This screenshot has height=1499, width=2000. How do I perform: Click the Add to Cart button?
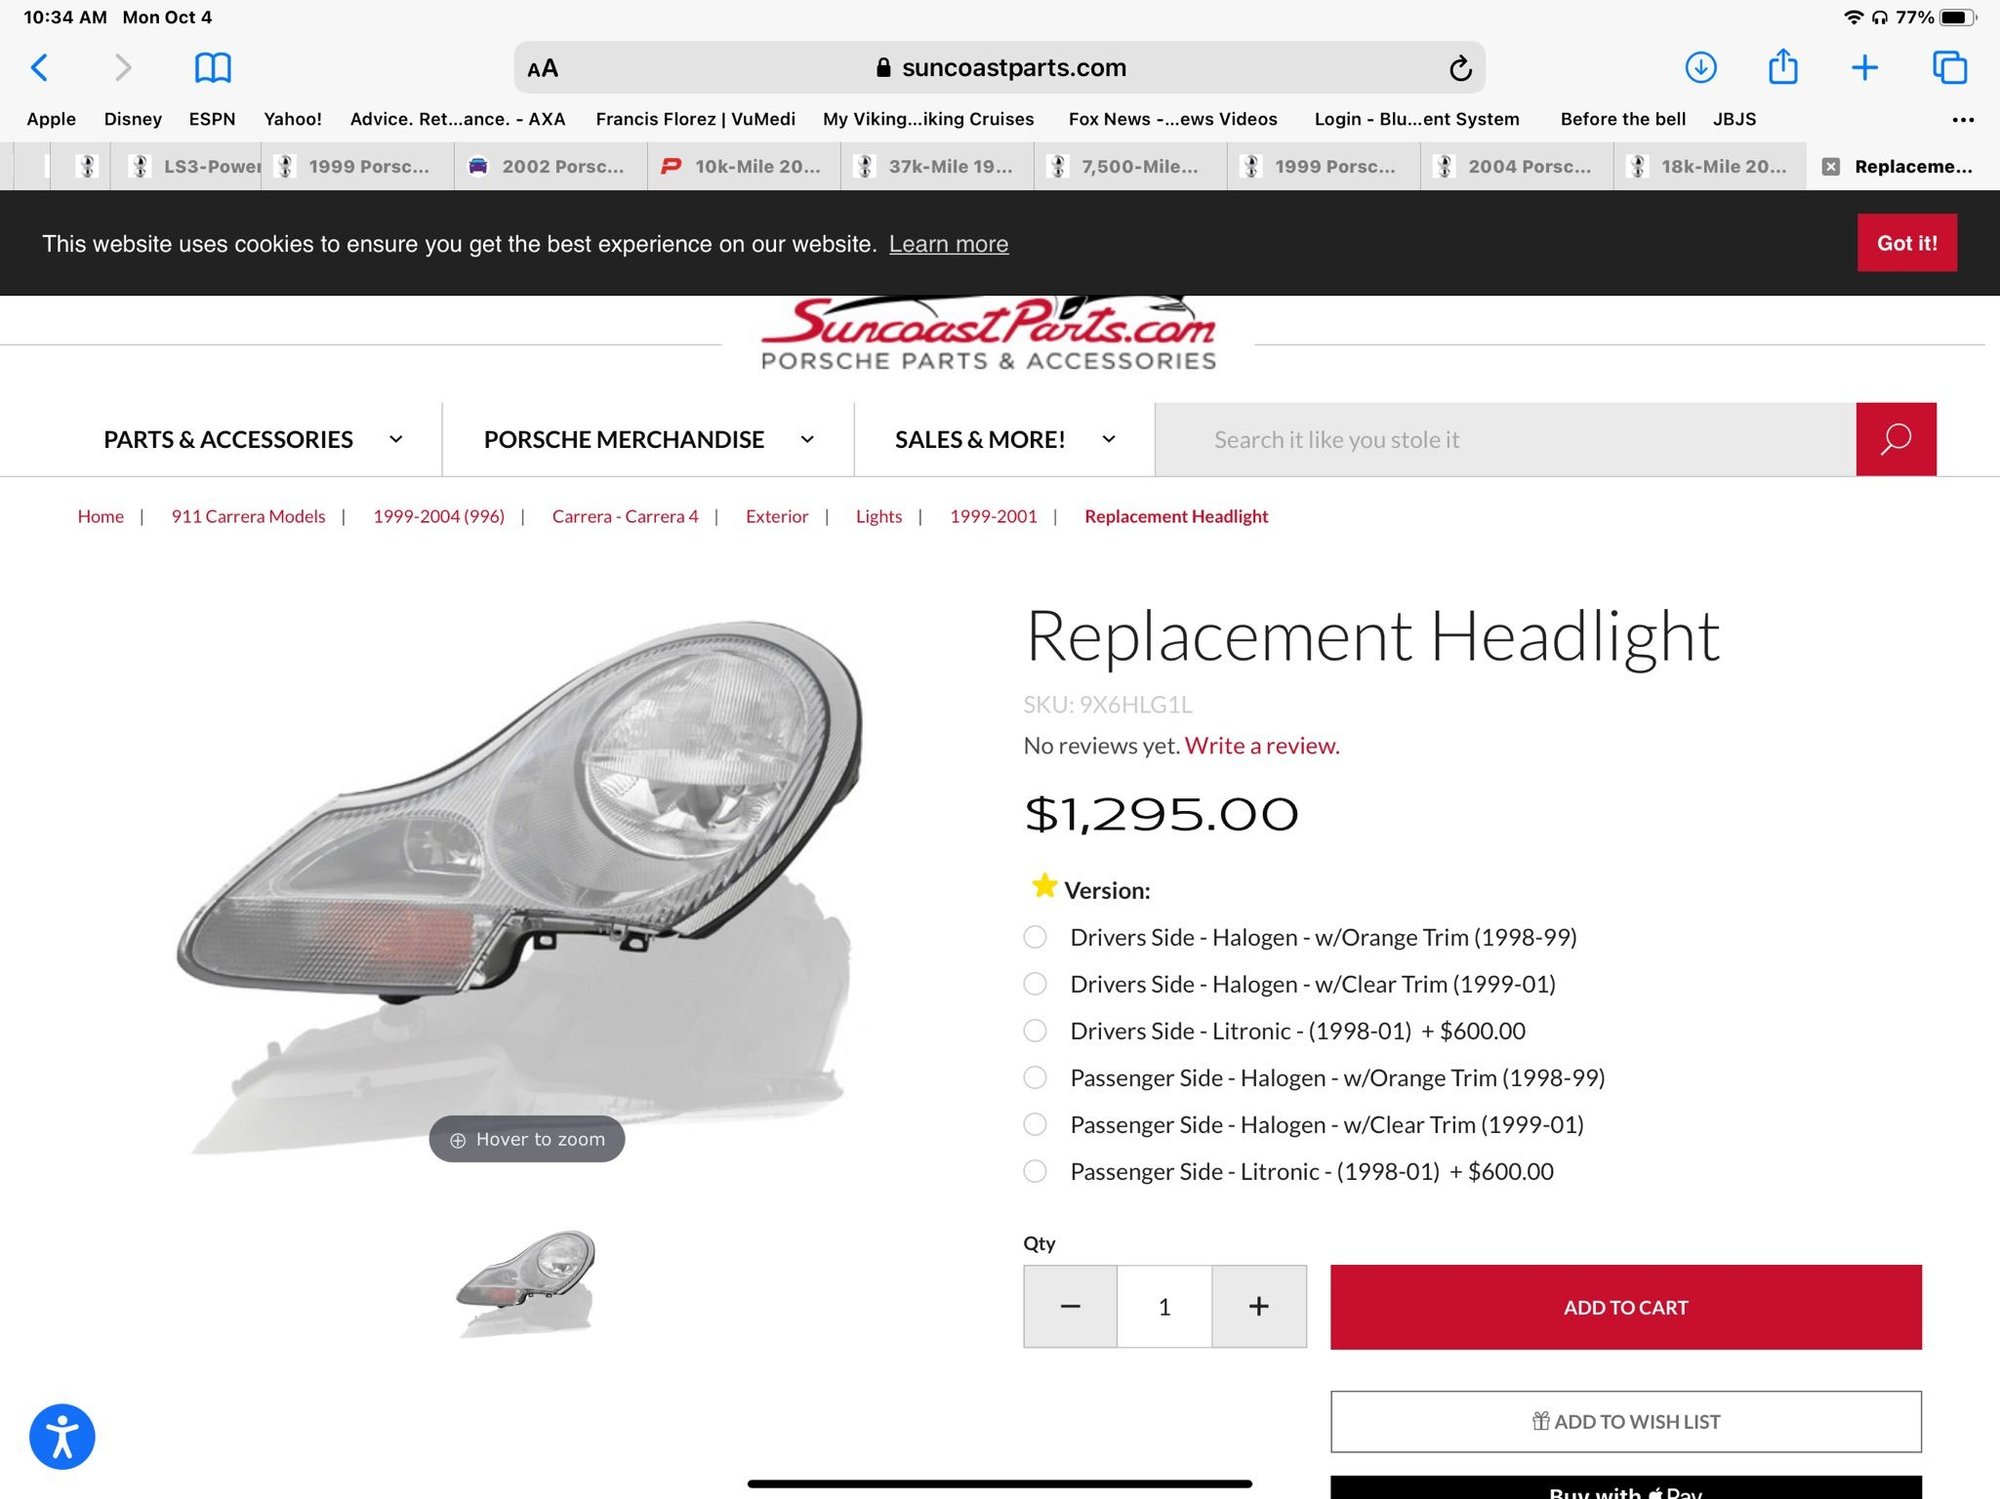pos(1626,1307)
